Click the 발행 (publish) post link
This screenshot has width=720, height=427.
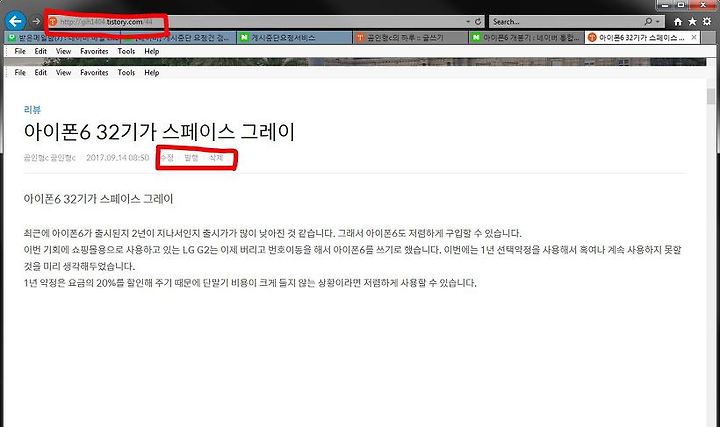(x=191, y=158)
